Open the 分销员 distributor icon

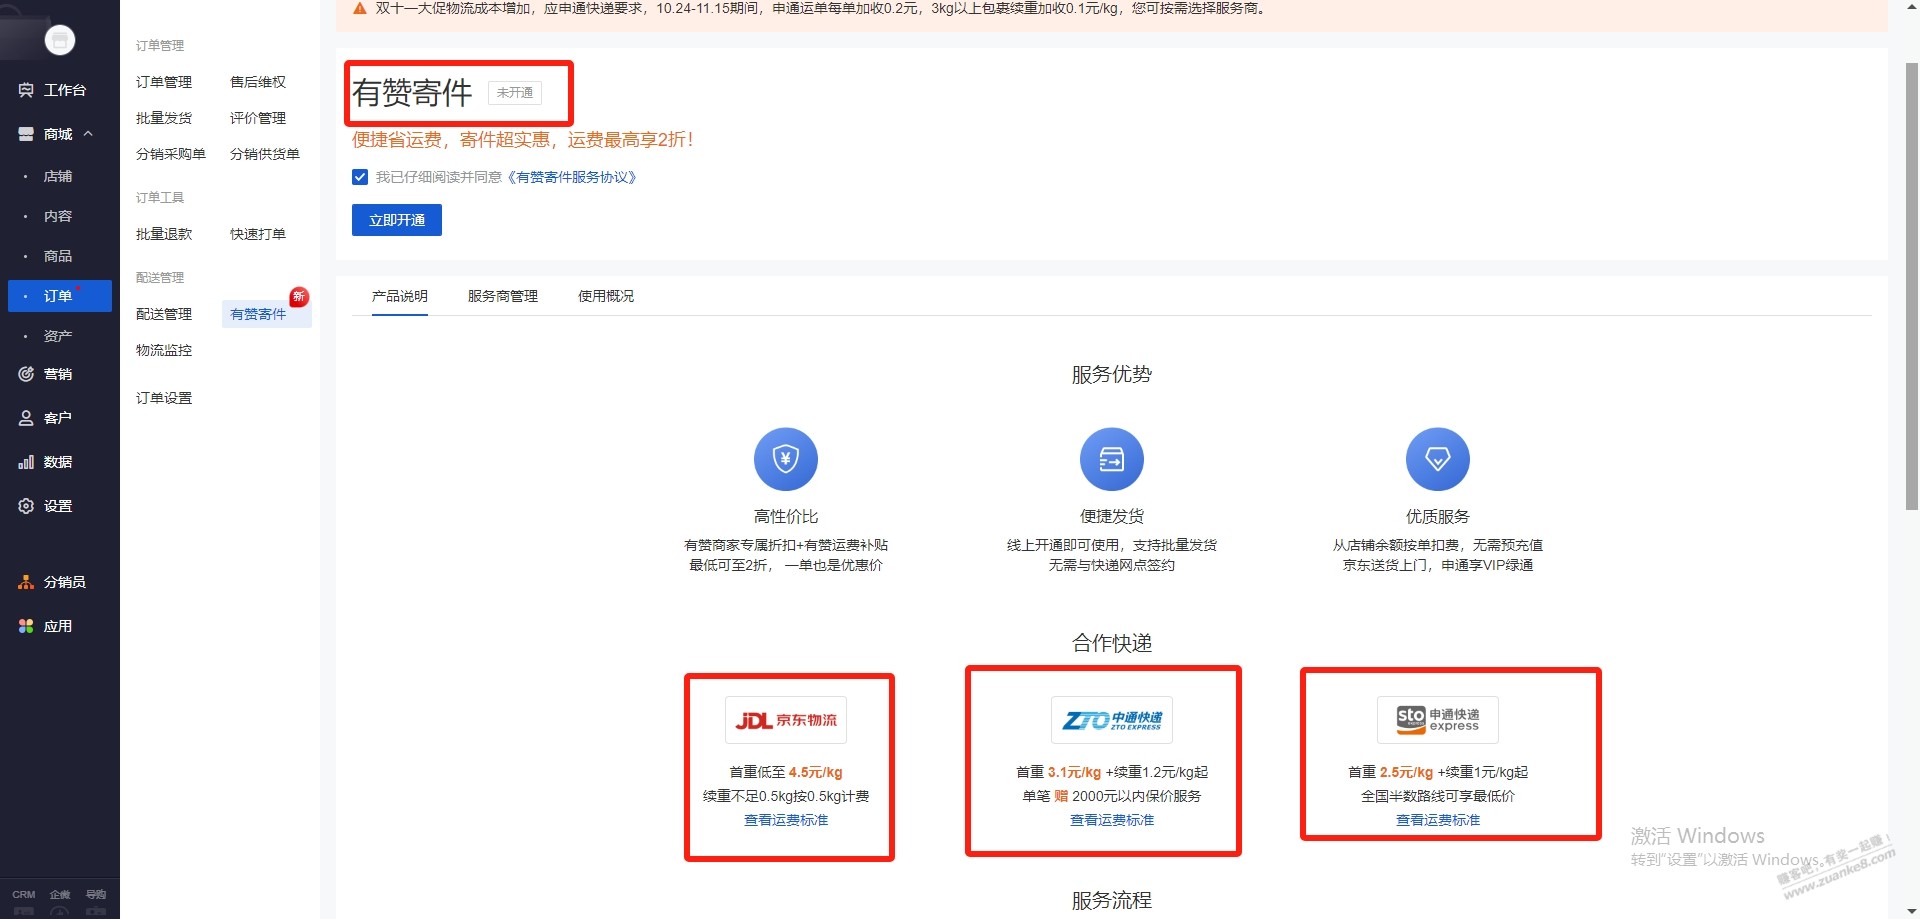click(x=26, y=582)
